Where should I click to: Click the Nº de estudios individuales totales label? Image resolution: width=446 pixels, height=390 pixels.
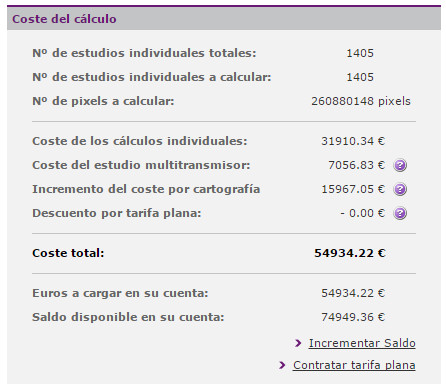144,53
